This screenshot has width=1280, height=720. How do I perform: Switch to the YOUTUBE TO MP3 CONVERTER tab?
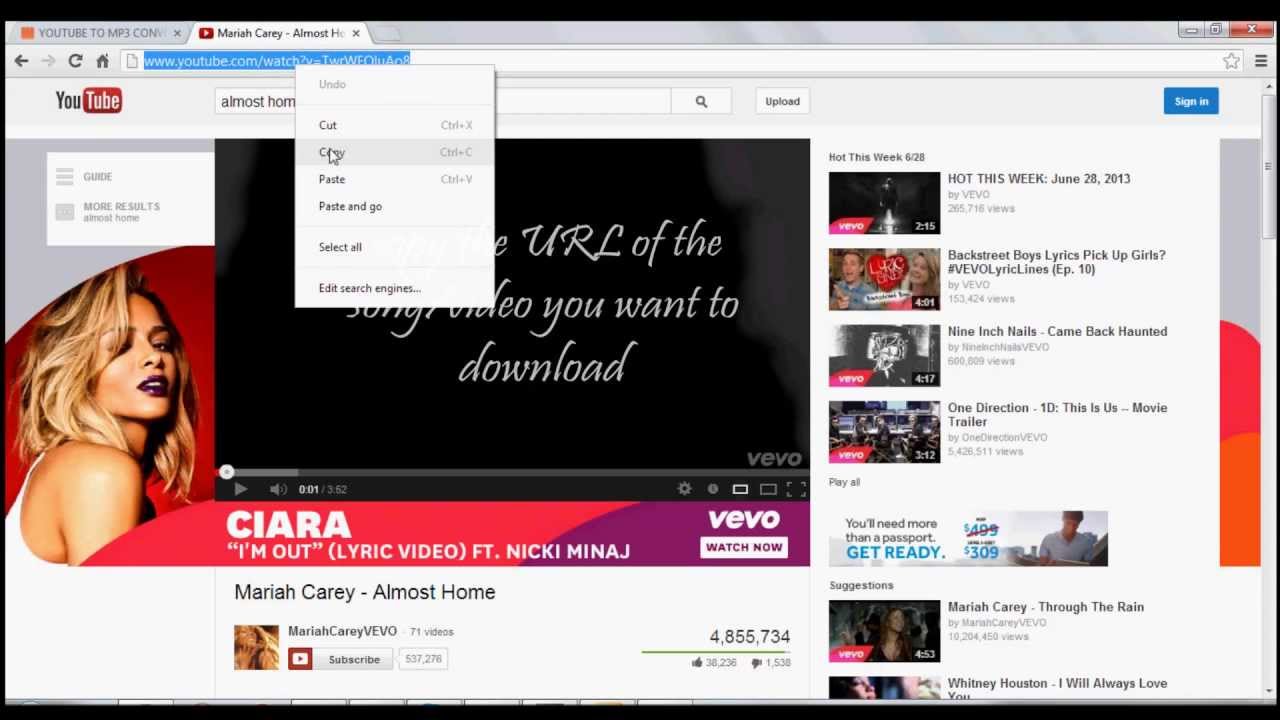pos(100,33)
